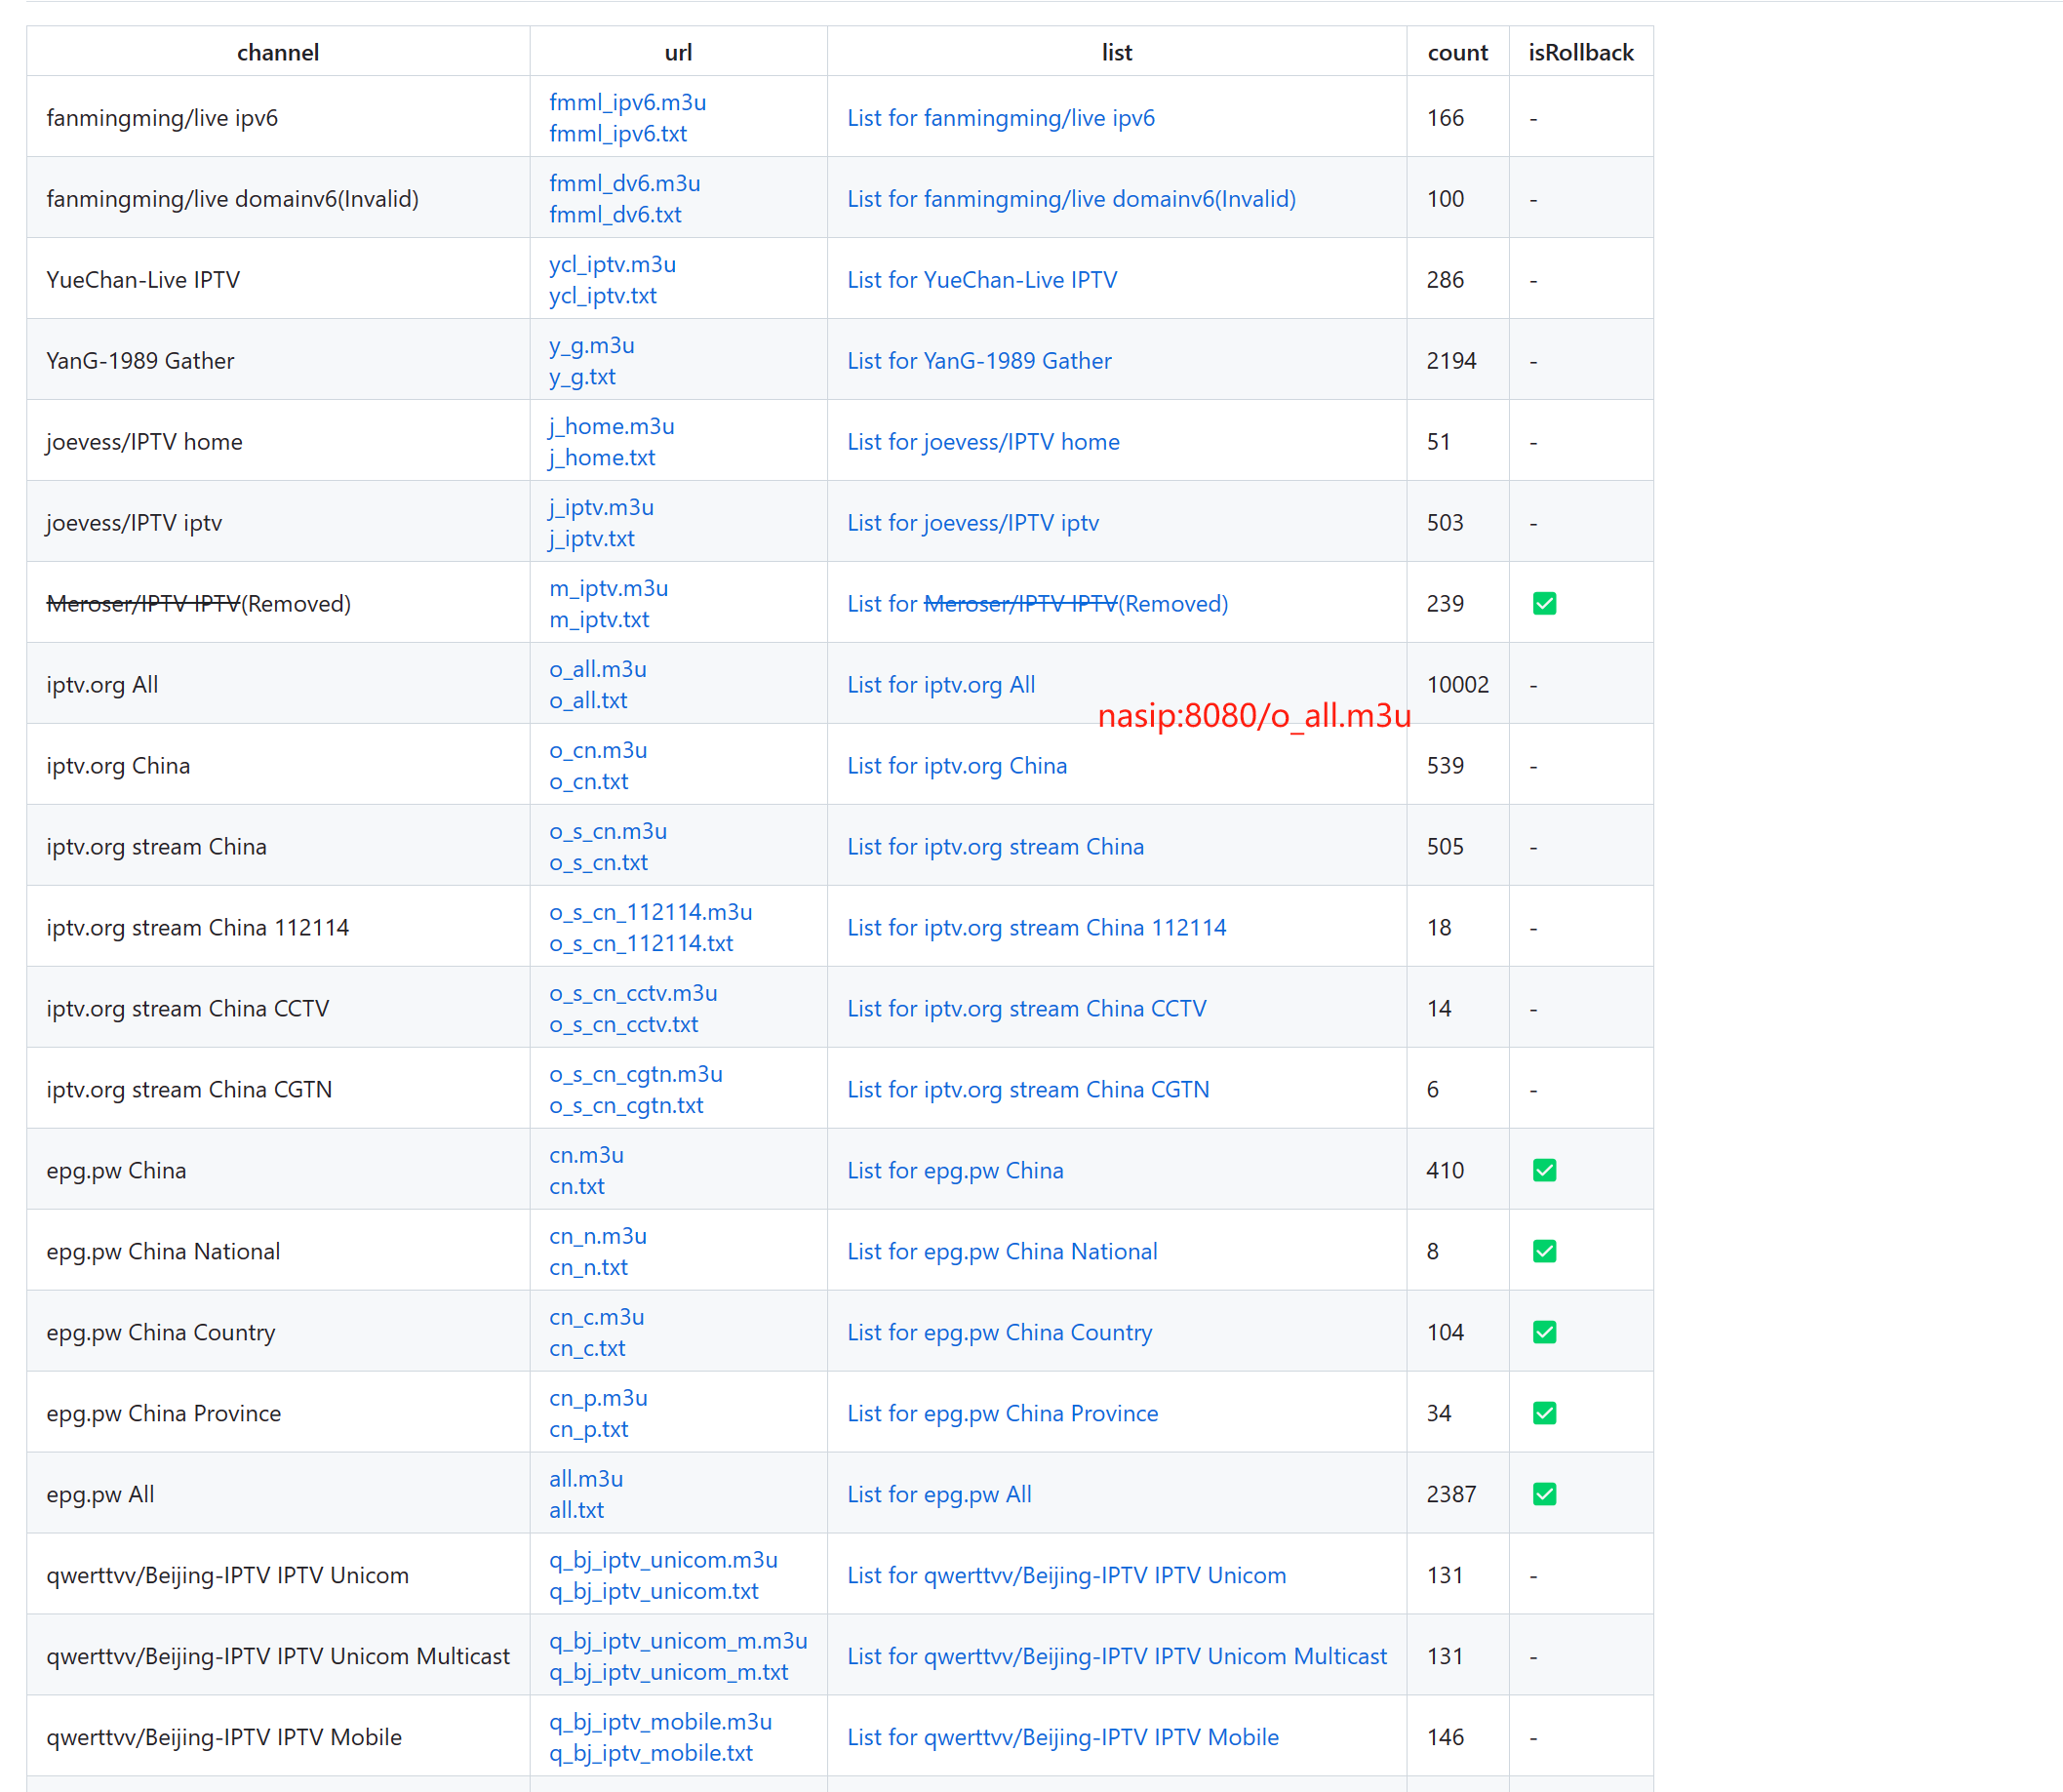Open List for YueChan-Live IPTV
The width and height of the screenshot is (2063, 1792).
click(x=982, y=280)
